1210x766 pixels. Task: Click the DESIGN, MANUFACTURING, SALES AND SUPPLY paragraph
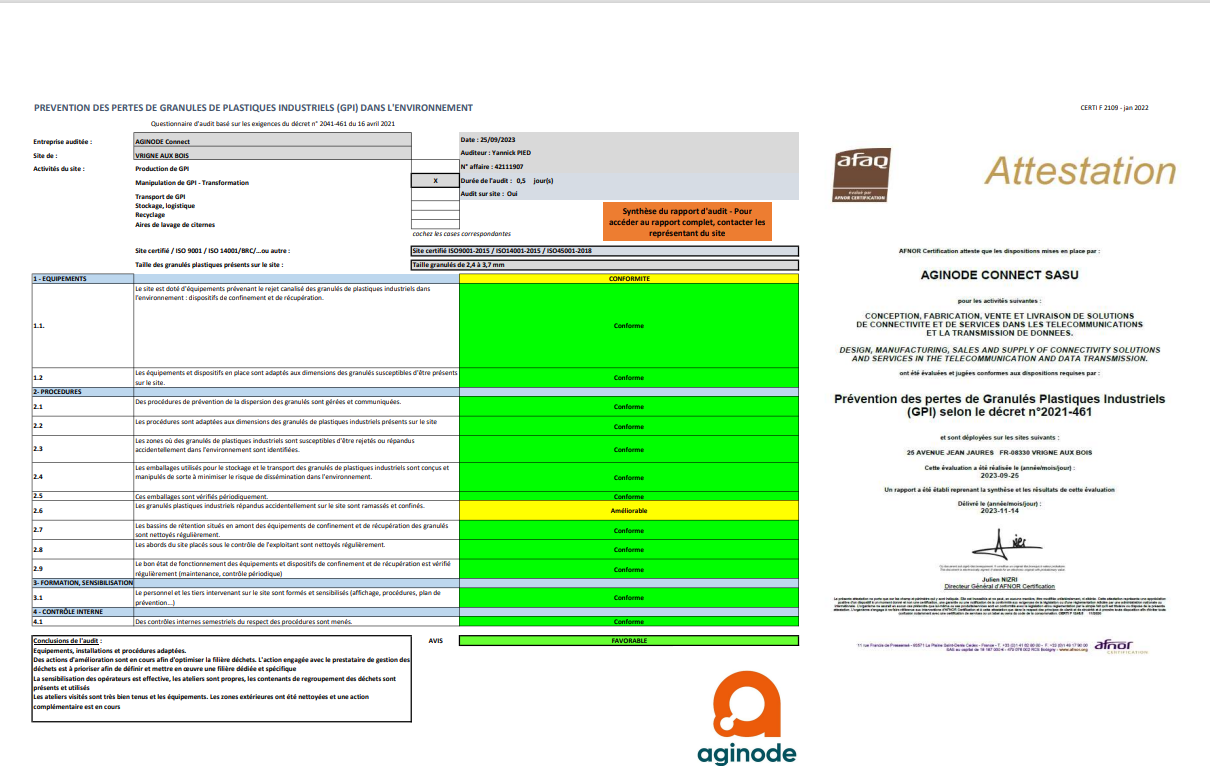click(999, 354)
